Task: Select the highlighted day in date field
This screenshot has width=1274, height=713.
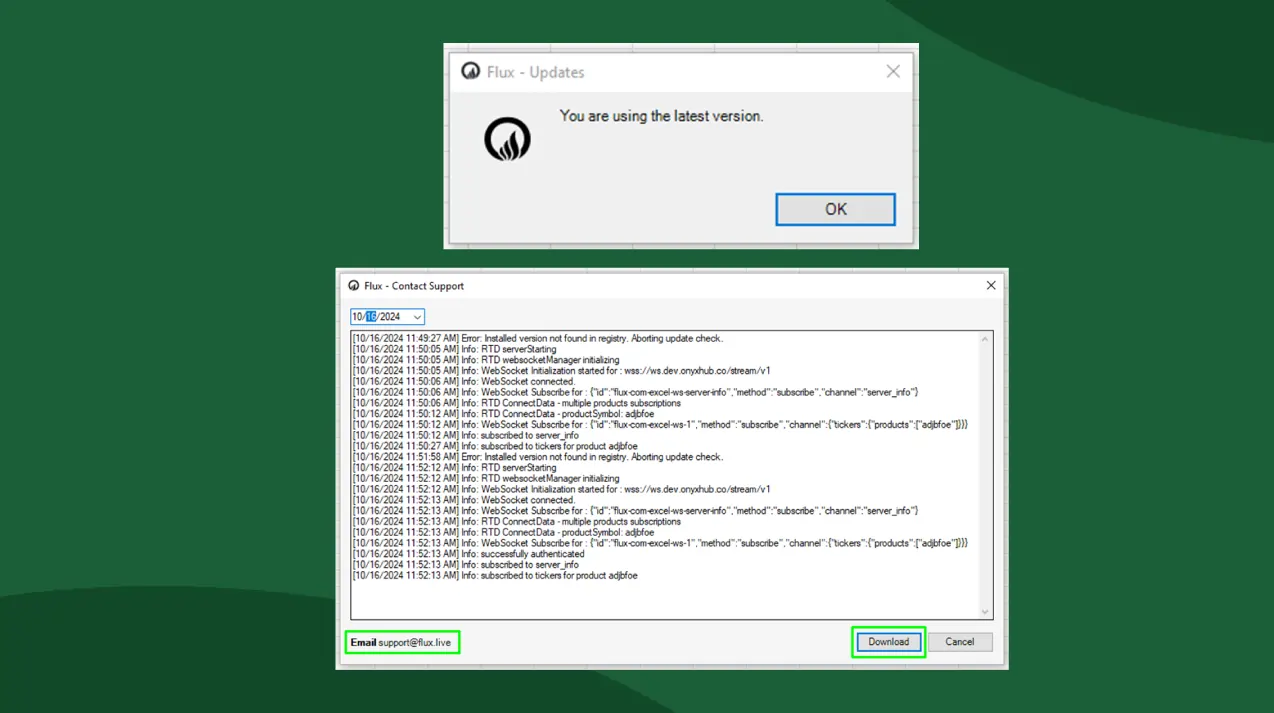Action: [370, 317]
